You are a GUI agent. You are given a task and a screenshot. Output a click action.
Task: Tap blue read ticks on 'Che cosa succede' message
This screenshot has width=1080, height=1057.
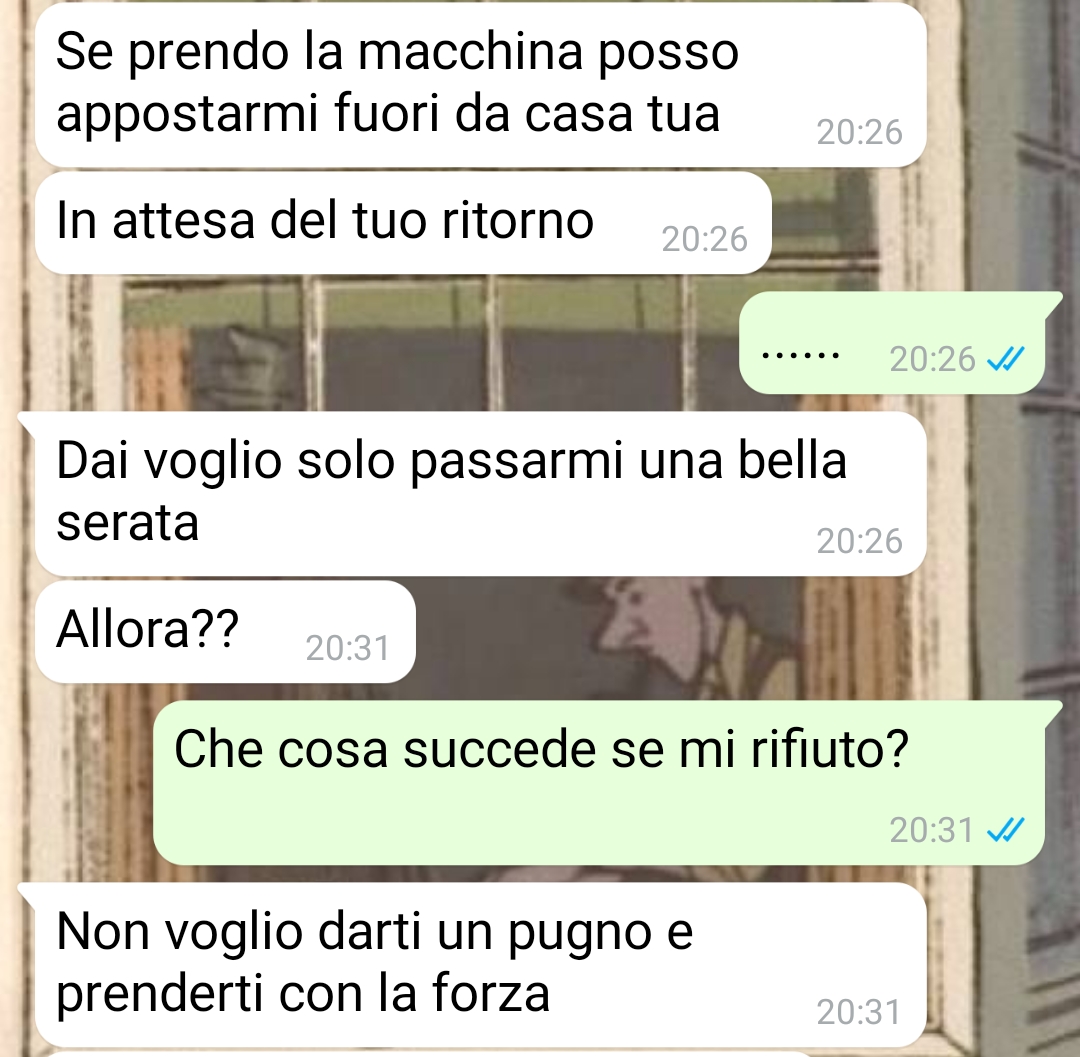pos(1006,830)
